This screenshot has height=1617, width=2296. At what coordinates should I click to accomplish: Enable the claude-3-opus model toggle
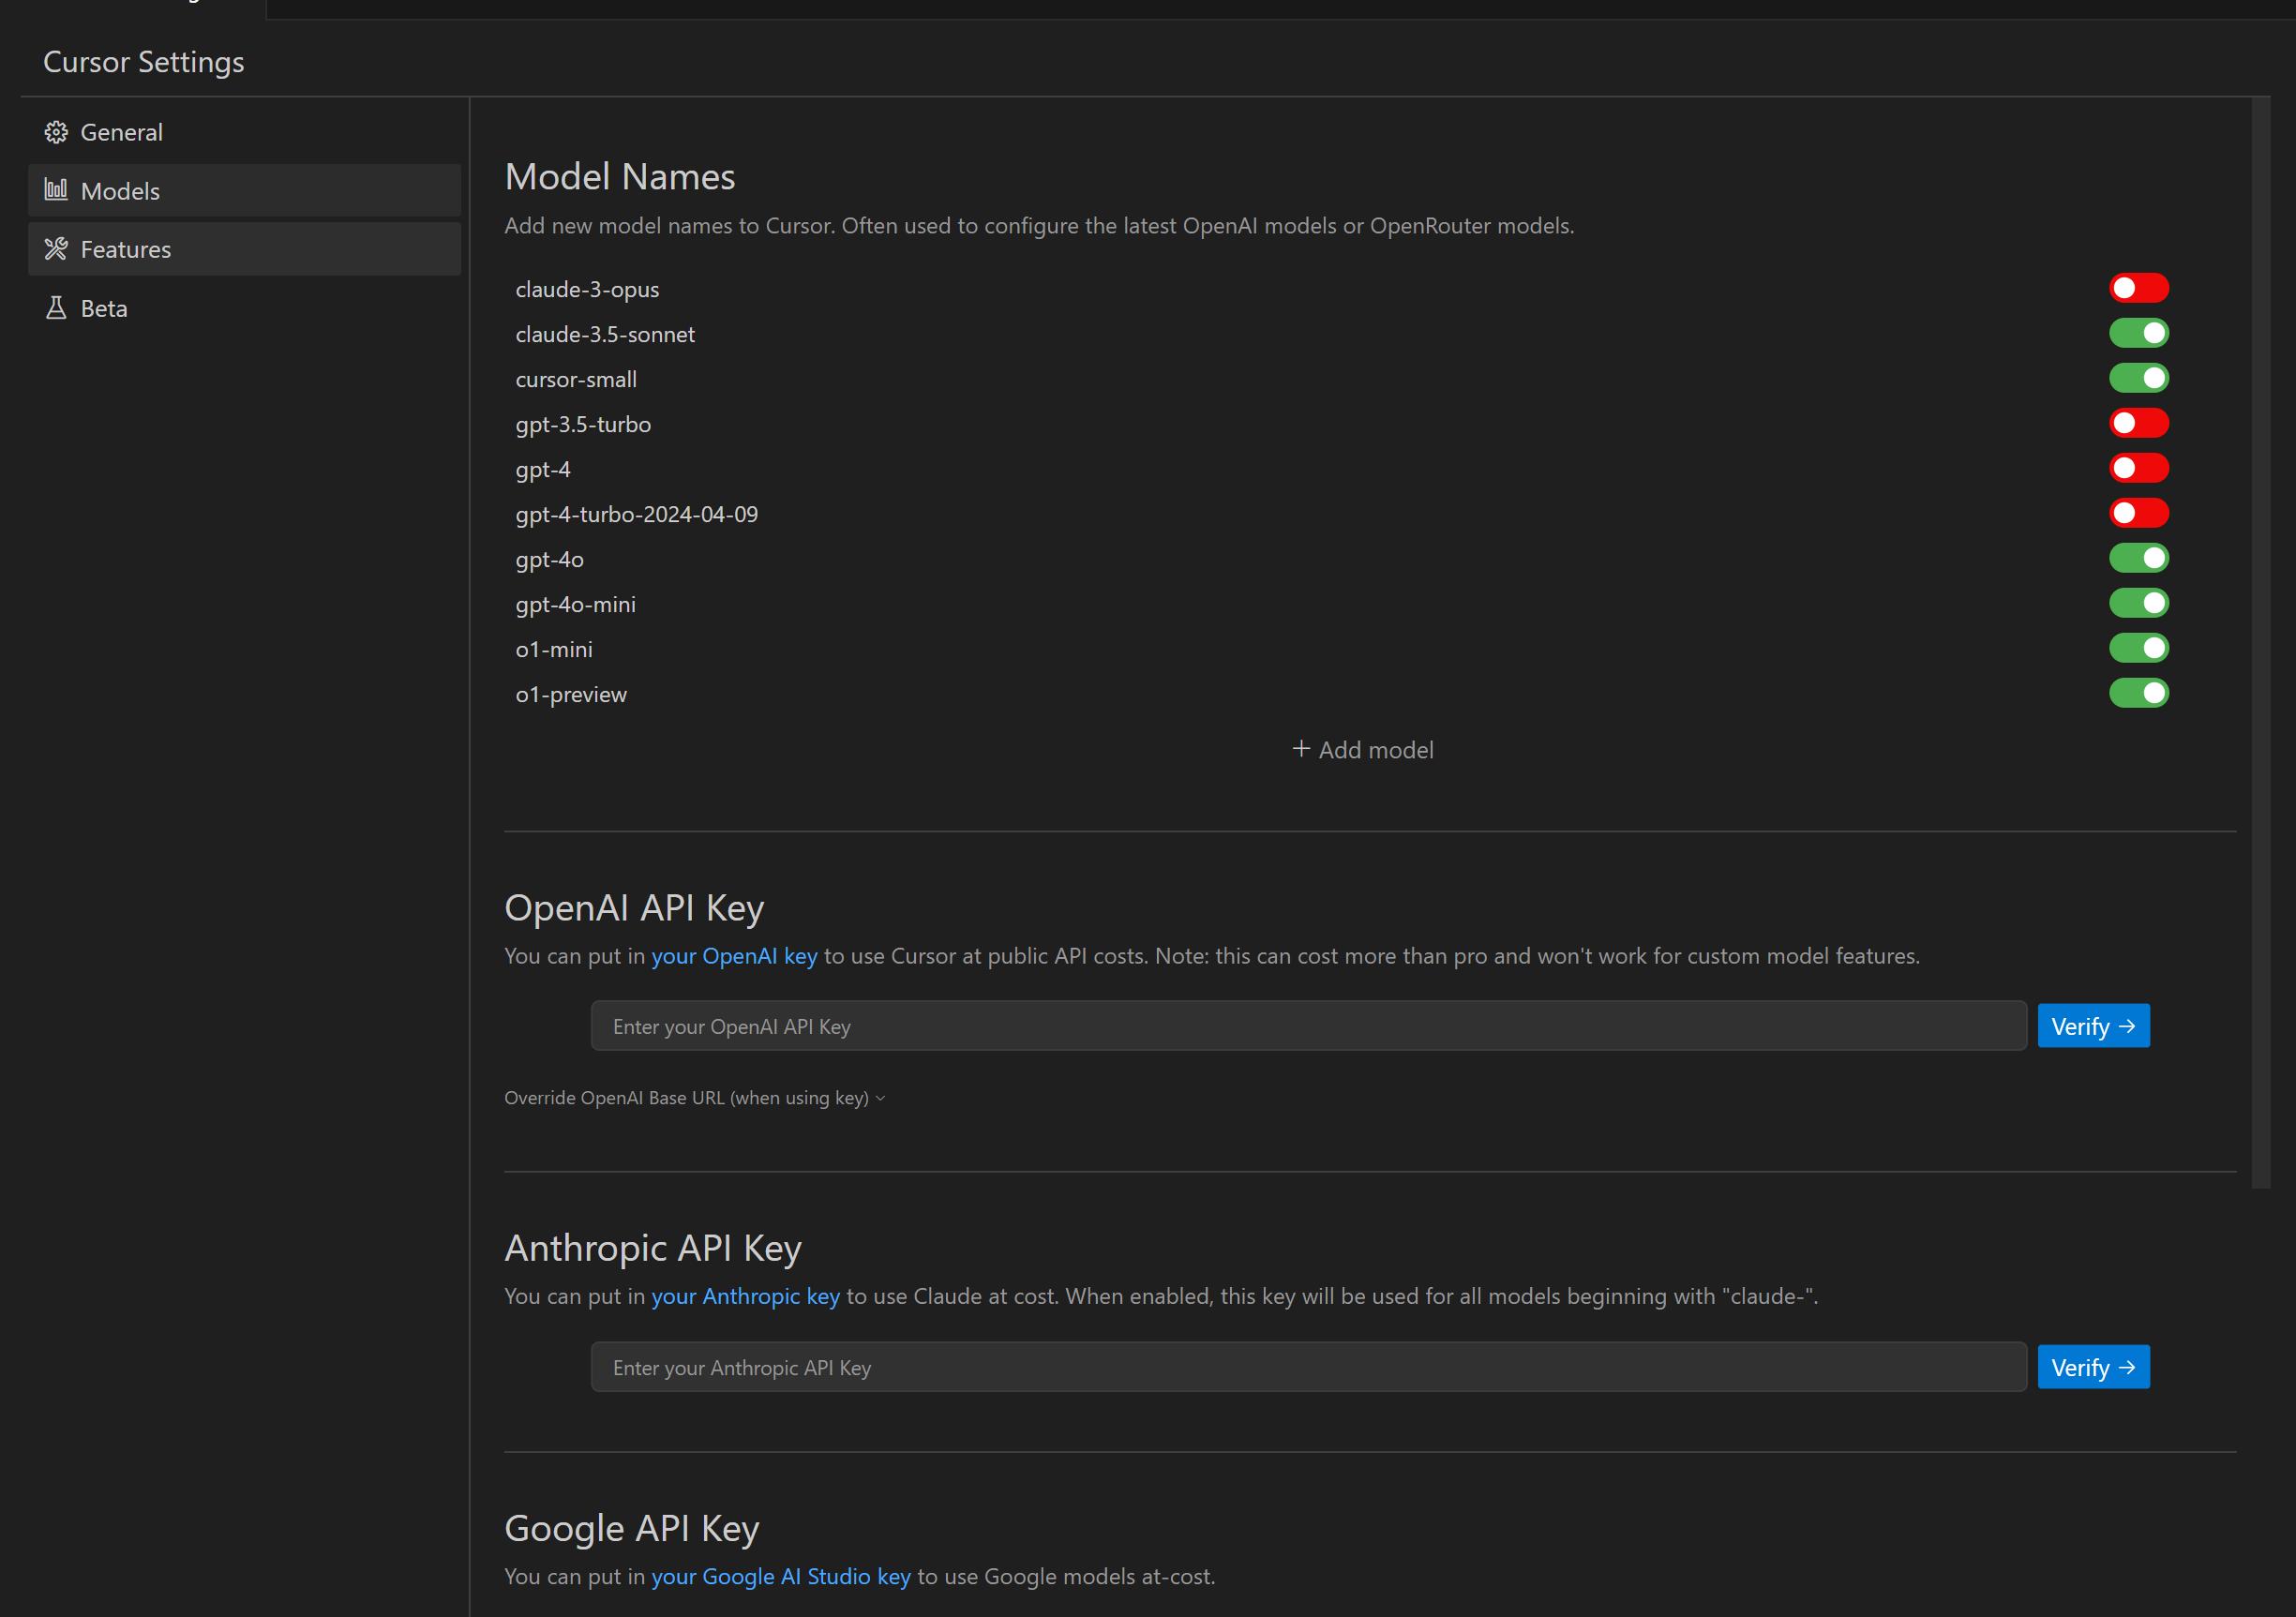[x=2138, y=288]
